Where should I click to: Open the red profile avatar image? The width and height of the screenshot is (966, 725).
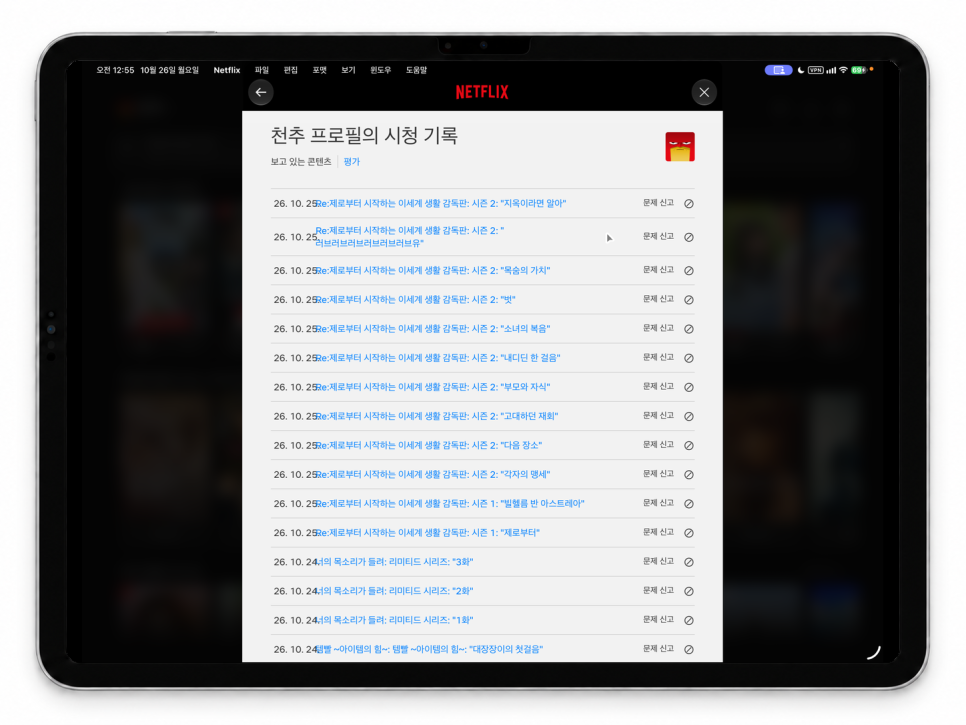pos(680,147)
